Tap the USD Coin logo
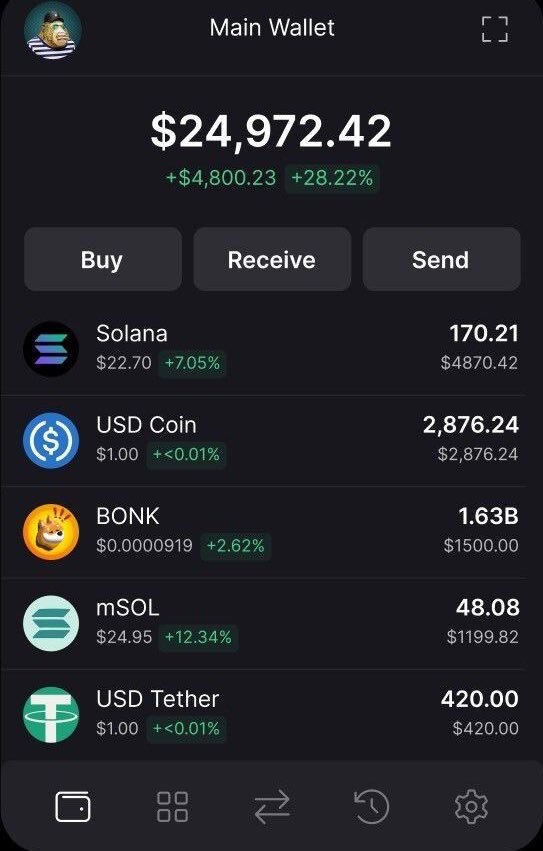 click(51, 440)
